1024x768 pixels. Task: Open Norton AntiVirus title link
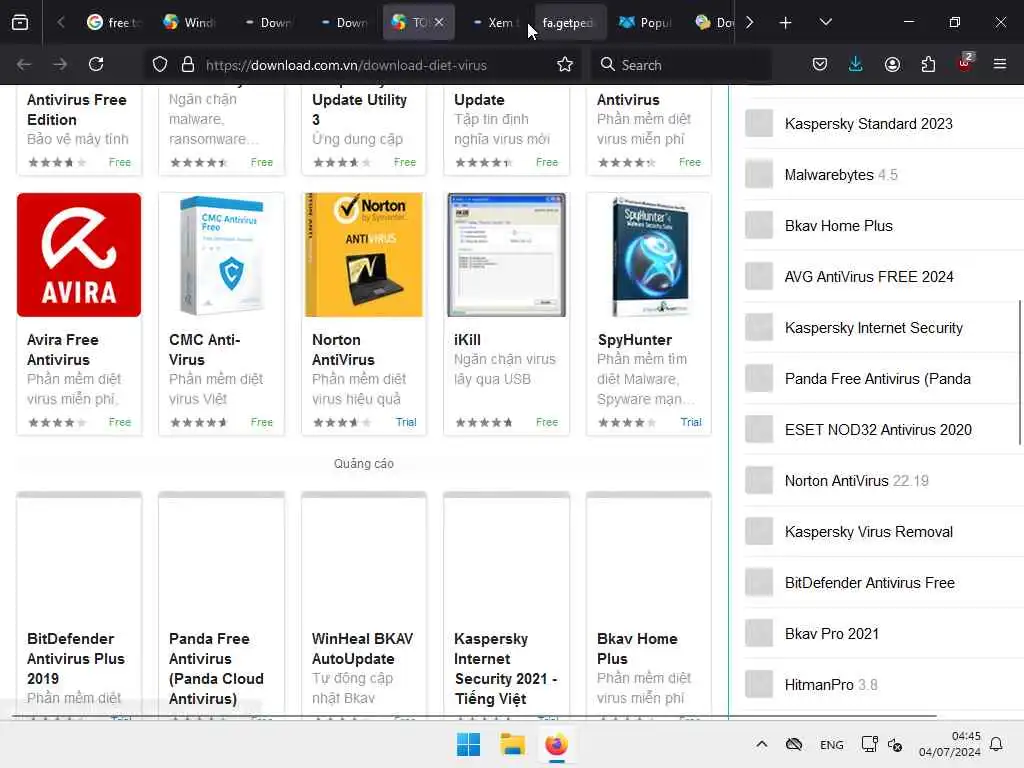point(343,349)
